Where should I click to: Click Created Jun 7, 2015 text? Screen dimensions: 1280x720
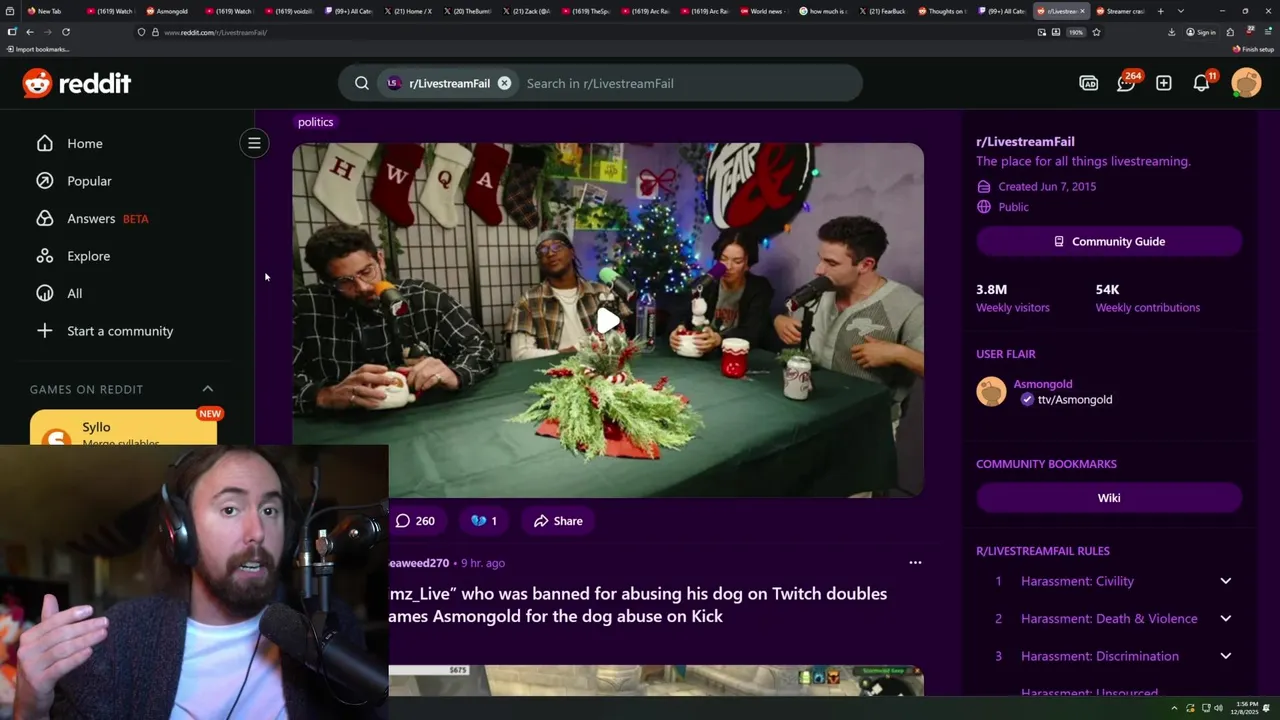(1047, 186)
